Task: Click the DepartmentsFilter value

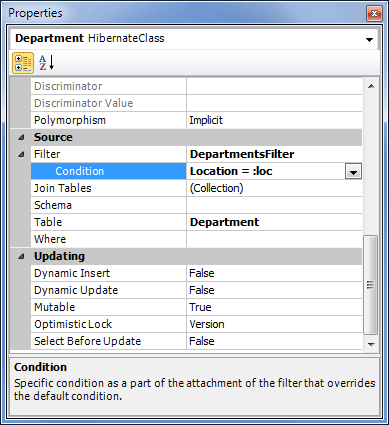Action: [x=242, y=154]
